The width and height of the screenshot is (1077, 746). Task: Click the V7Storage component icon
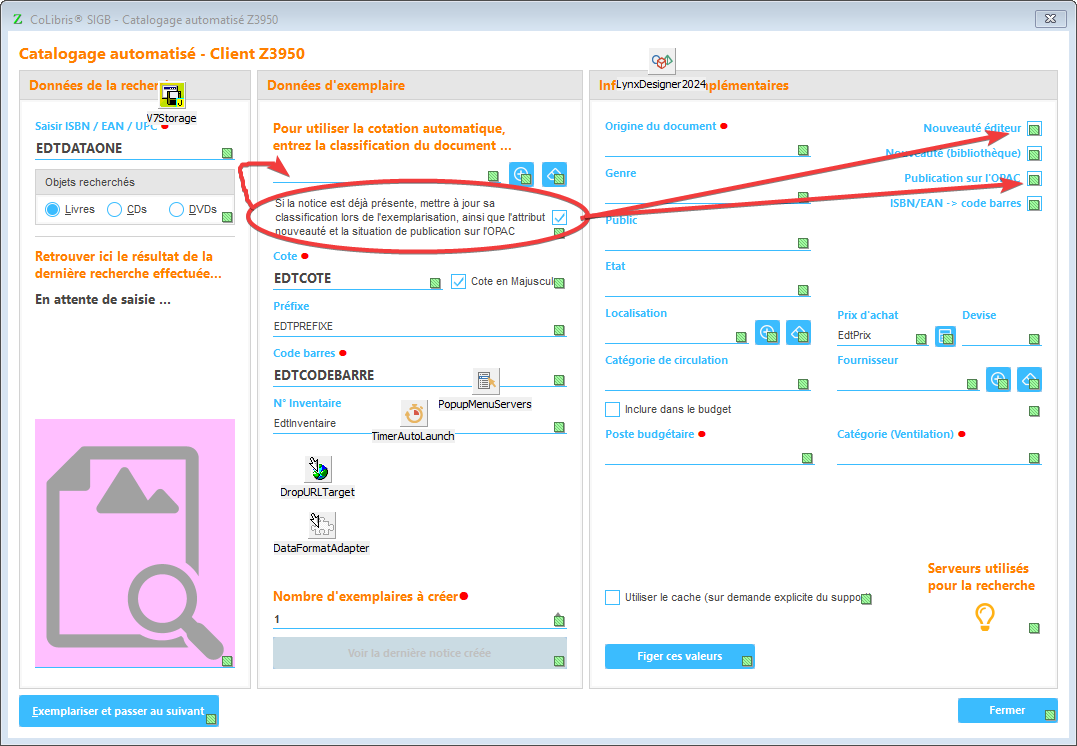pos(172,97)
